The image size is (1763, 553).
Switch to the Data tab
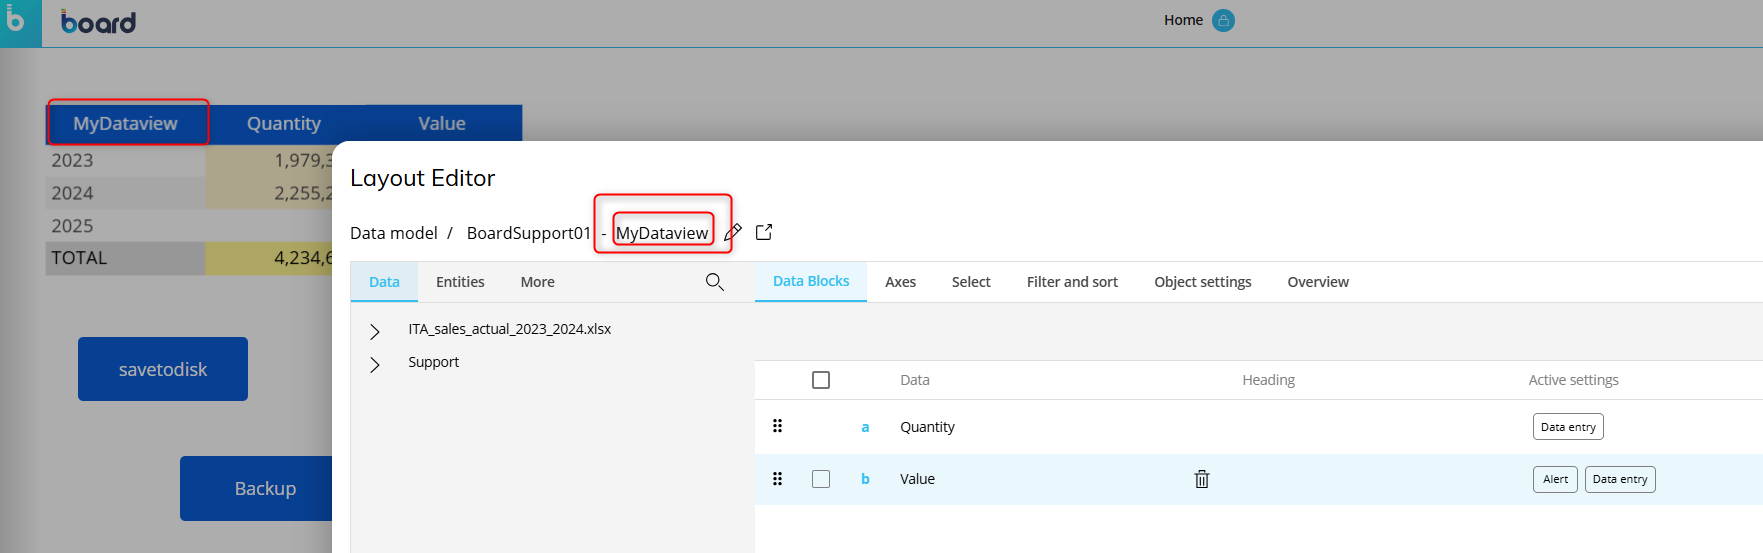click(x=384, y=282)
